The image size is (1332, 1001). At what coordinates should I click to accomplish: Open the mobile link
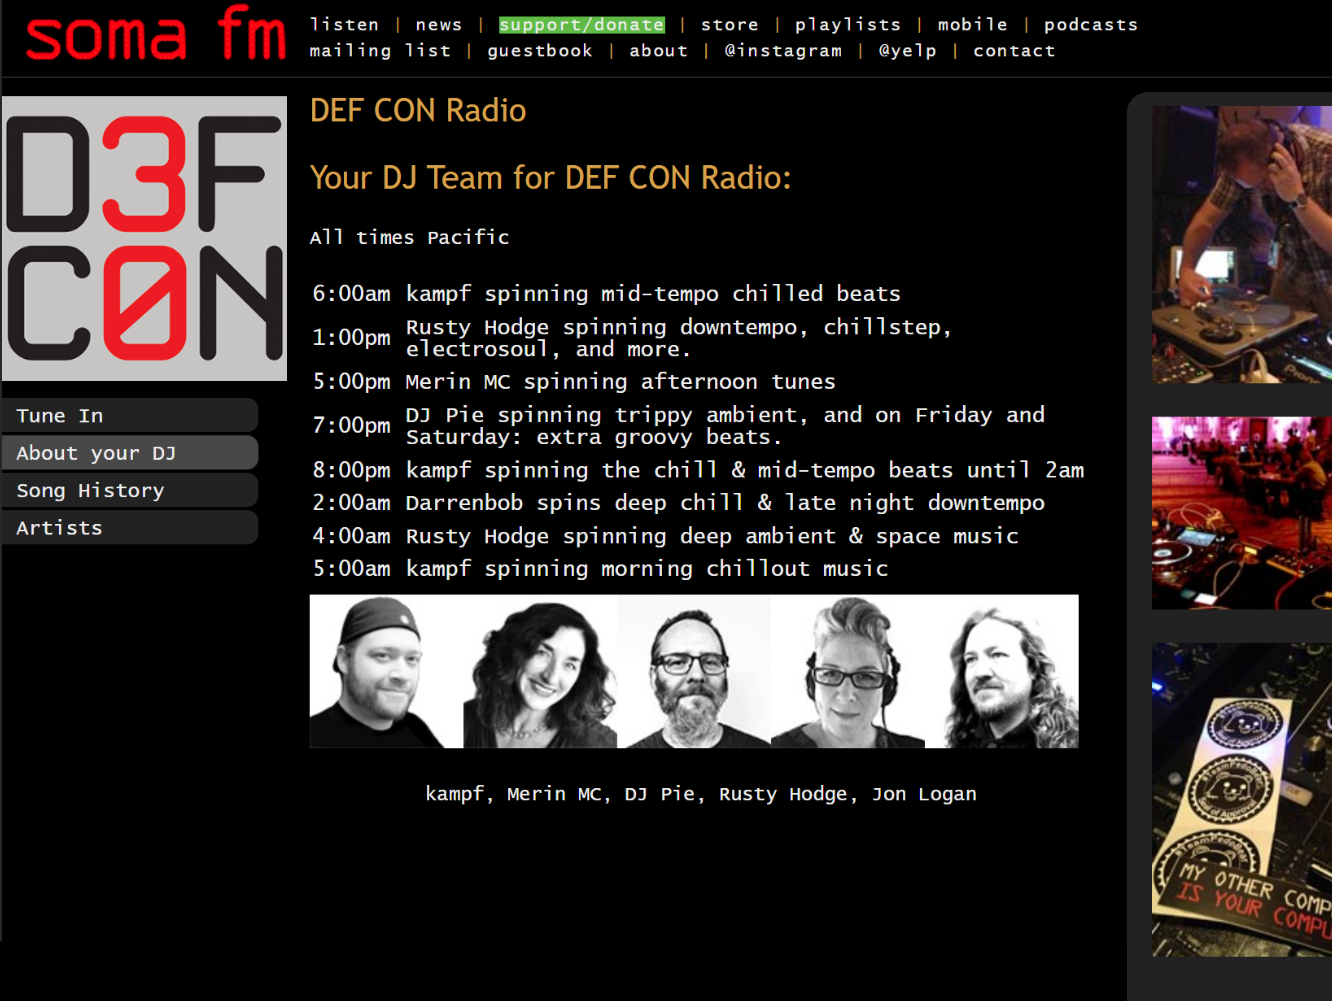tap(972, 24)
